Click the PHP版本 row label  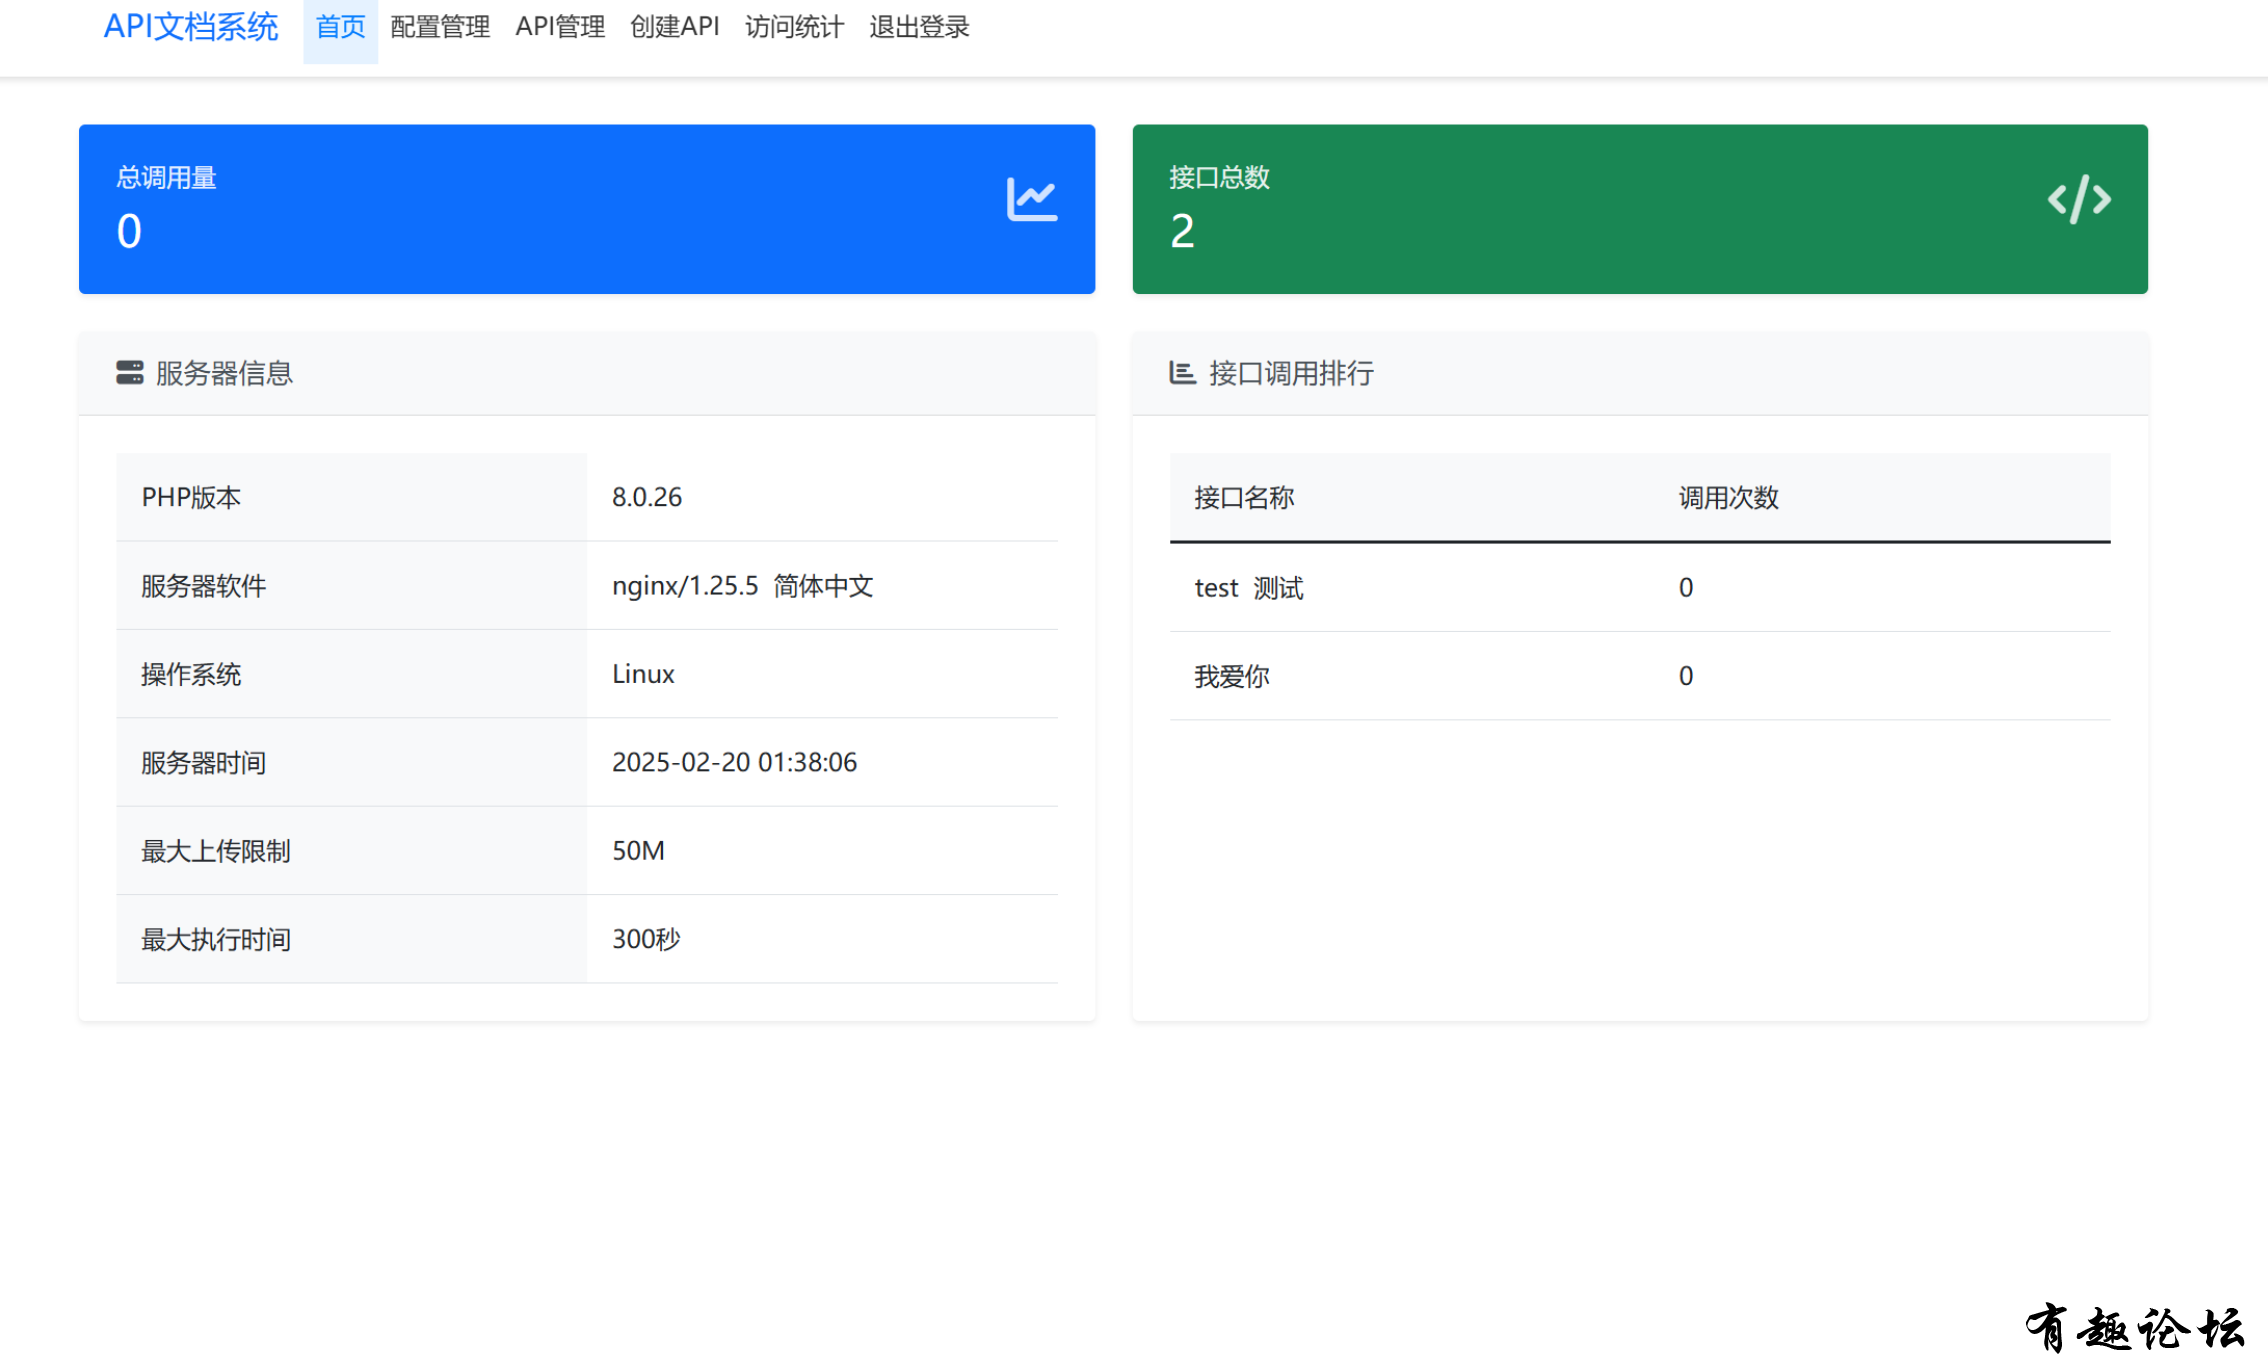(191, 497)
